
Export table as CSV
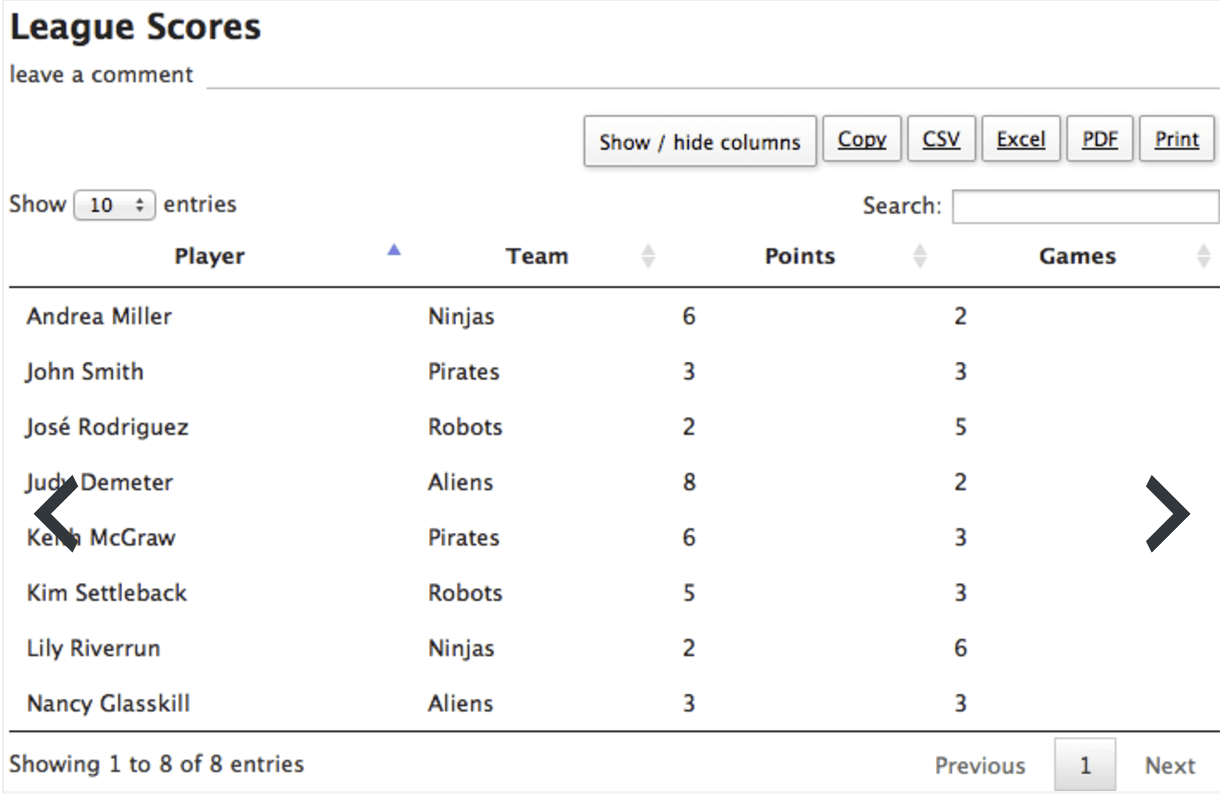(x=941, y=139)
